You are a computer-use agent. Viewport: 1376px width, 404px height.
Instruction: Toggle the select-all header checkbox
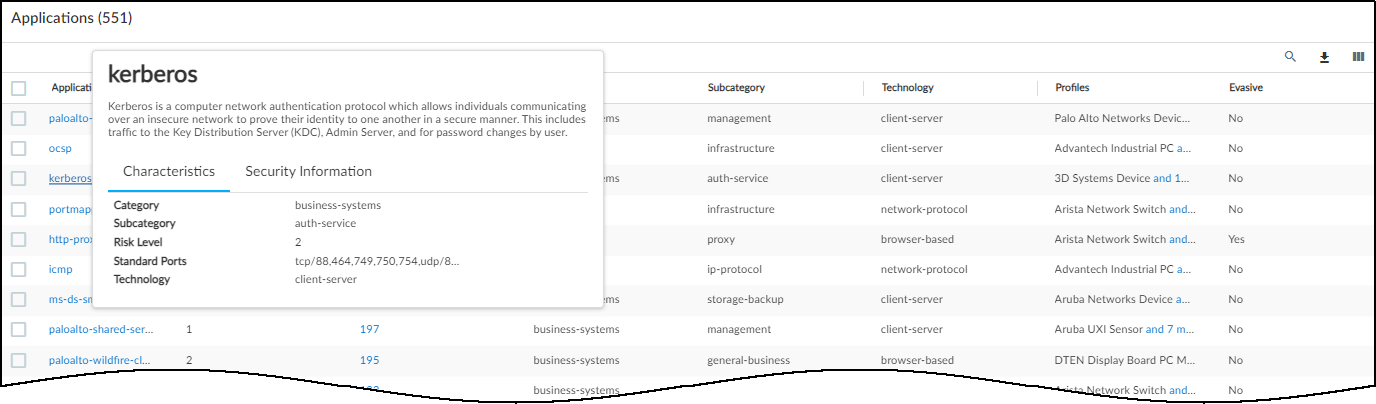(x=19, y=88)
